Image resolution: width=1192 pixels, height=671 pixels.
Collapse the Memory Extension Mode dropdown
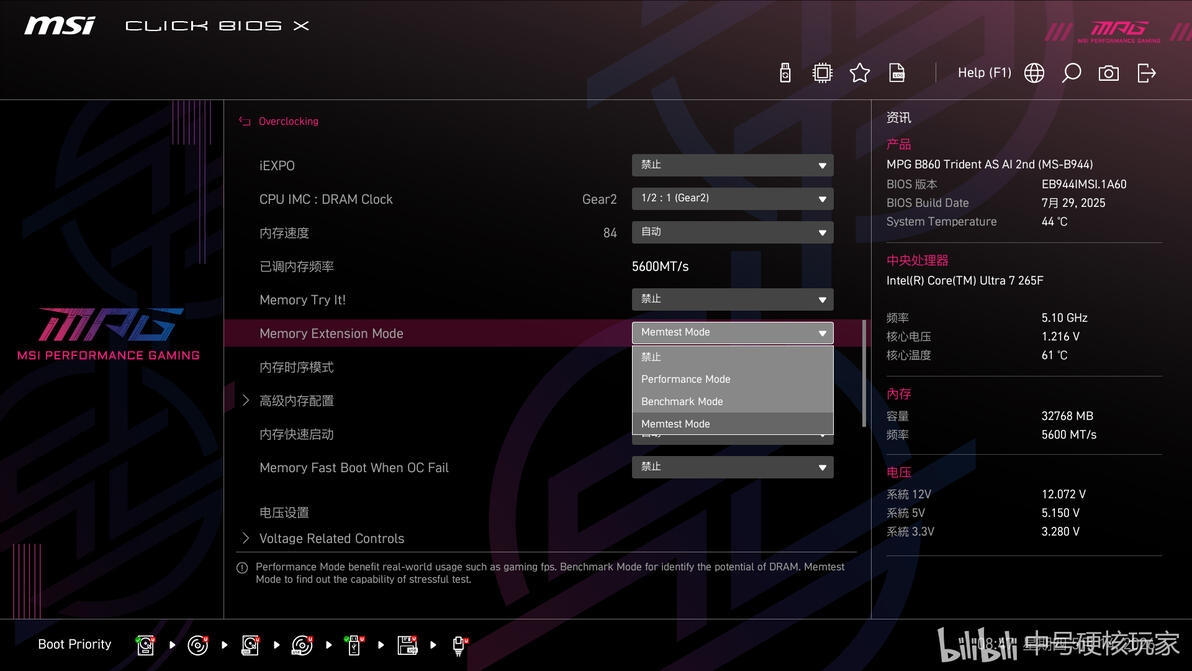(732, 333)
